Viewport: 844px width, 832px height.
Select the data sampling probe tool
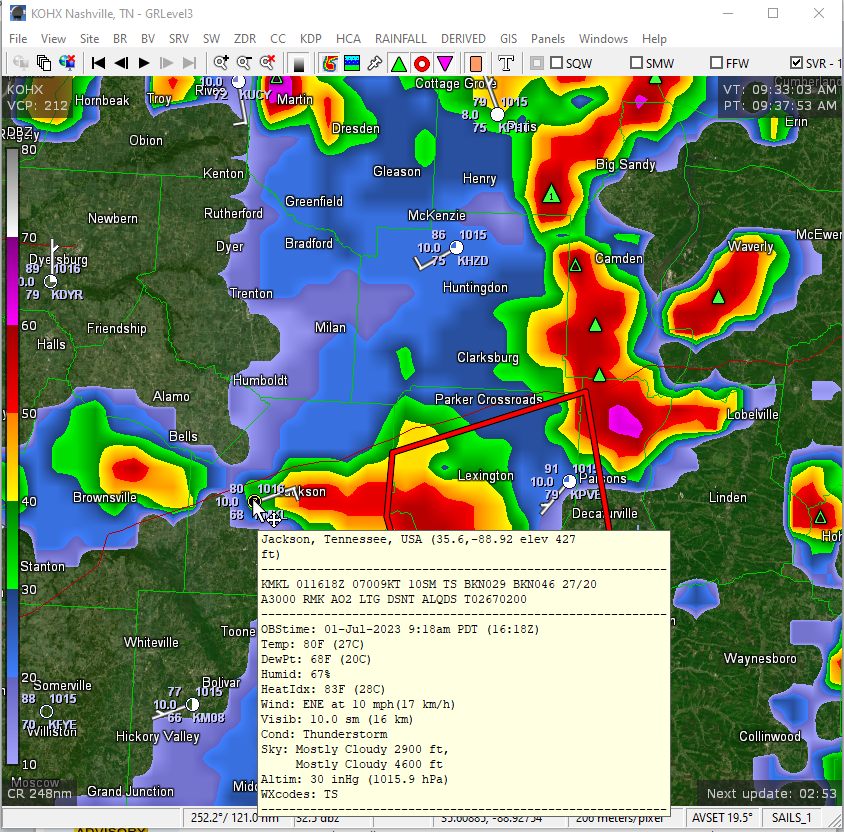point(377,62)
